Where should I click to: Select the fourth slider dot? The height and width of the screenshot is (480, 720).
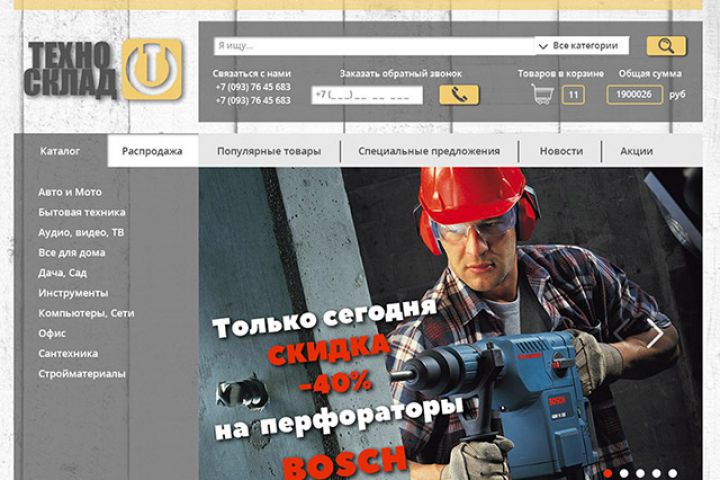656,473
